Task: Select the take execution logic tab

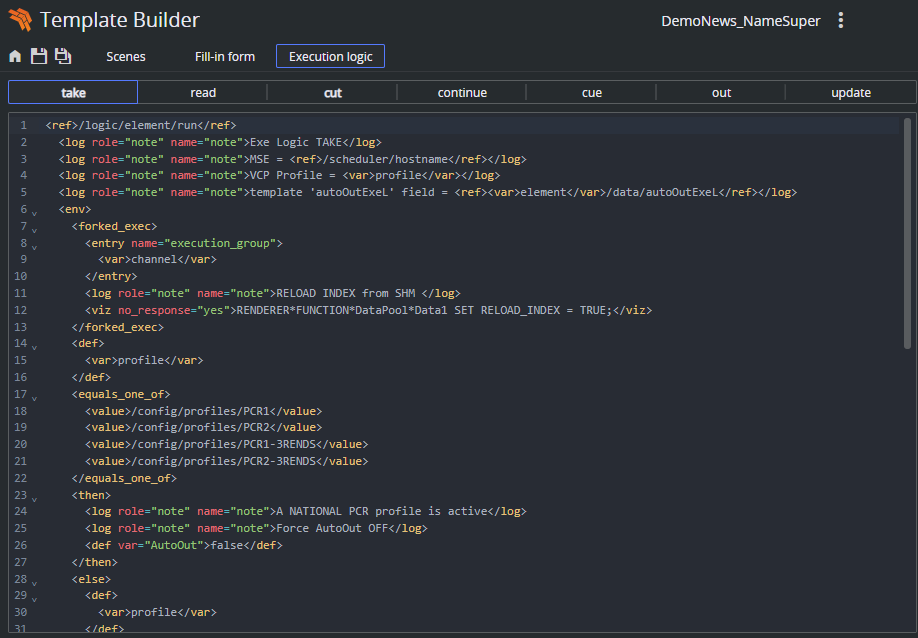Action: click(x=73, y=93)
